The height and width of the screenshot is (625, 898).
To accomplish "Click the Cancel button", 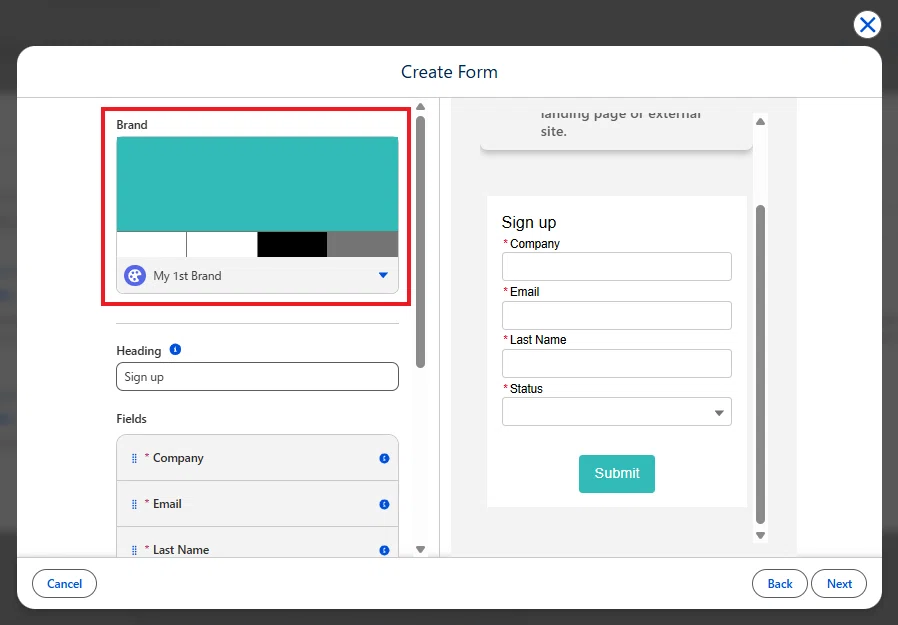I will point(64,583).
